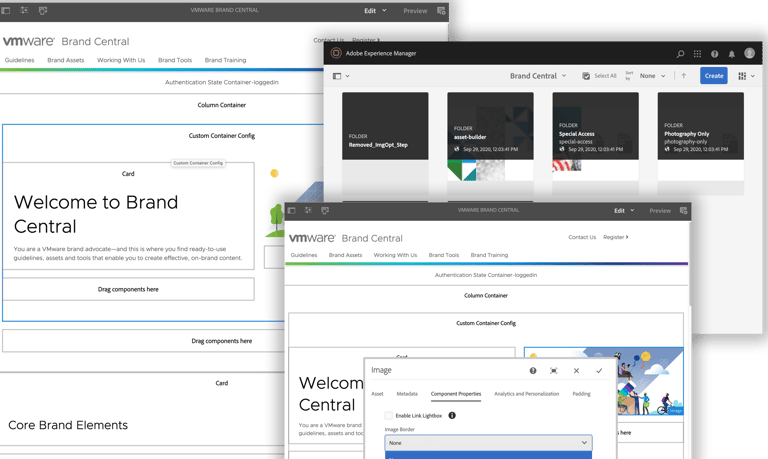Click Preview button in front editor window
768x459 pixels.
click(660, 211)
